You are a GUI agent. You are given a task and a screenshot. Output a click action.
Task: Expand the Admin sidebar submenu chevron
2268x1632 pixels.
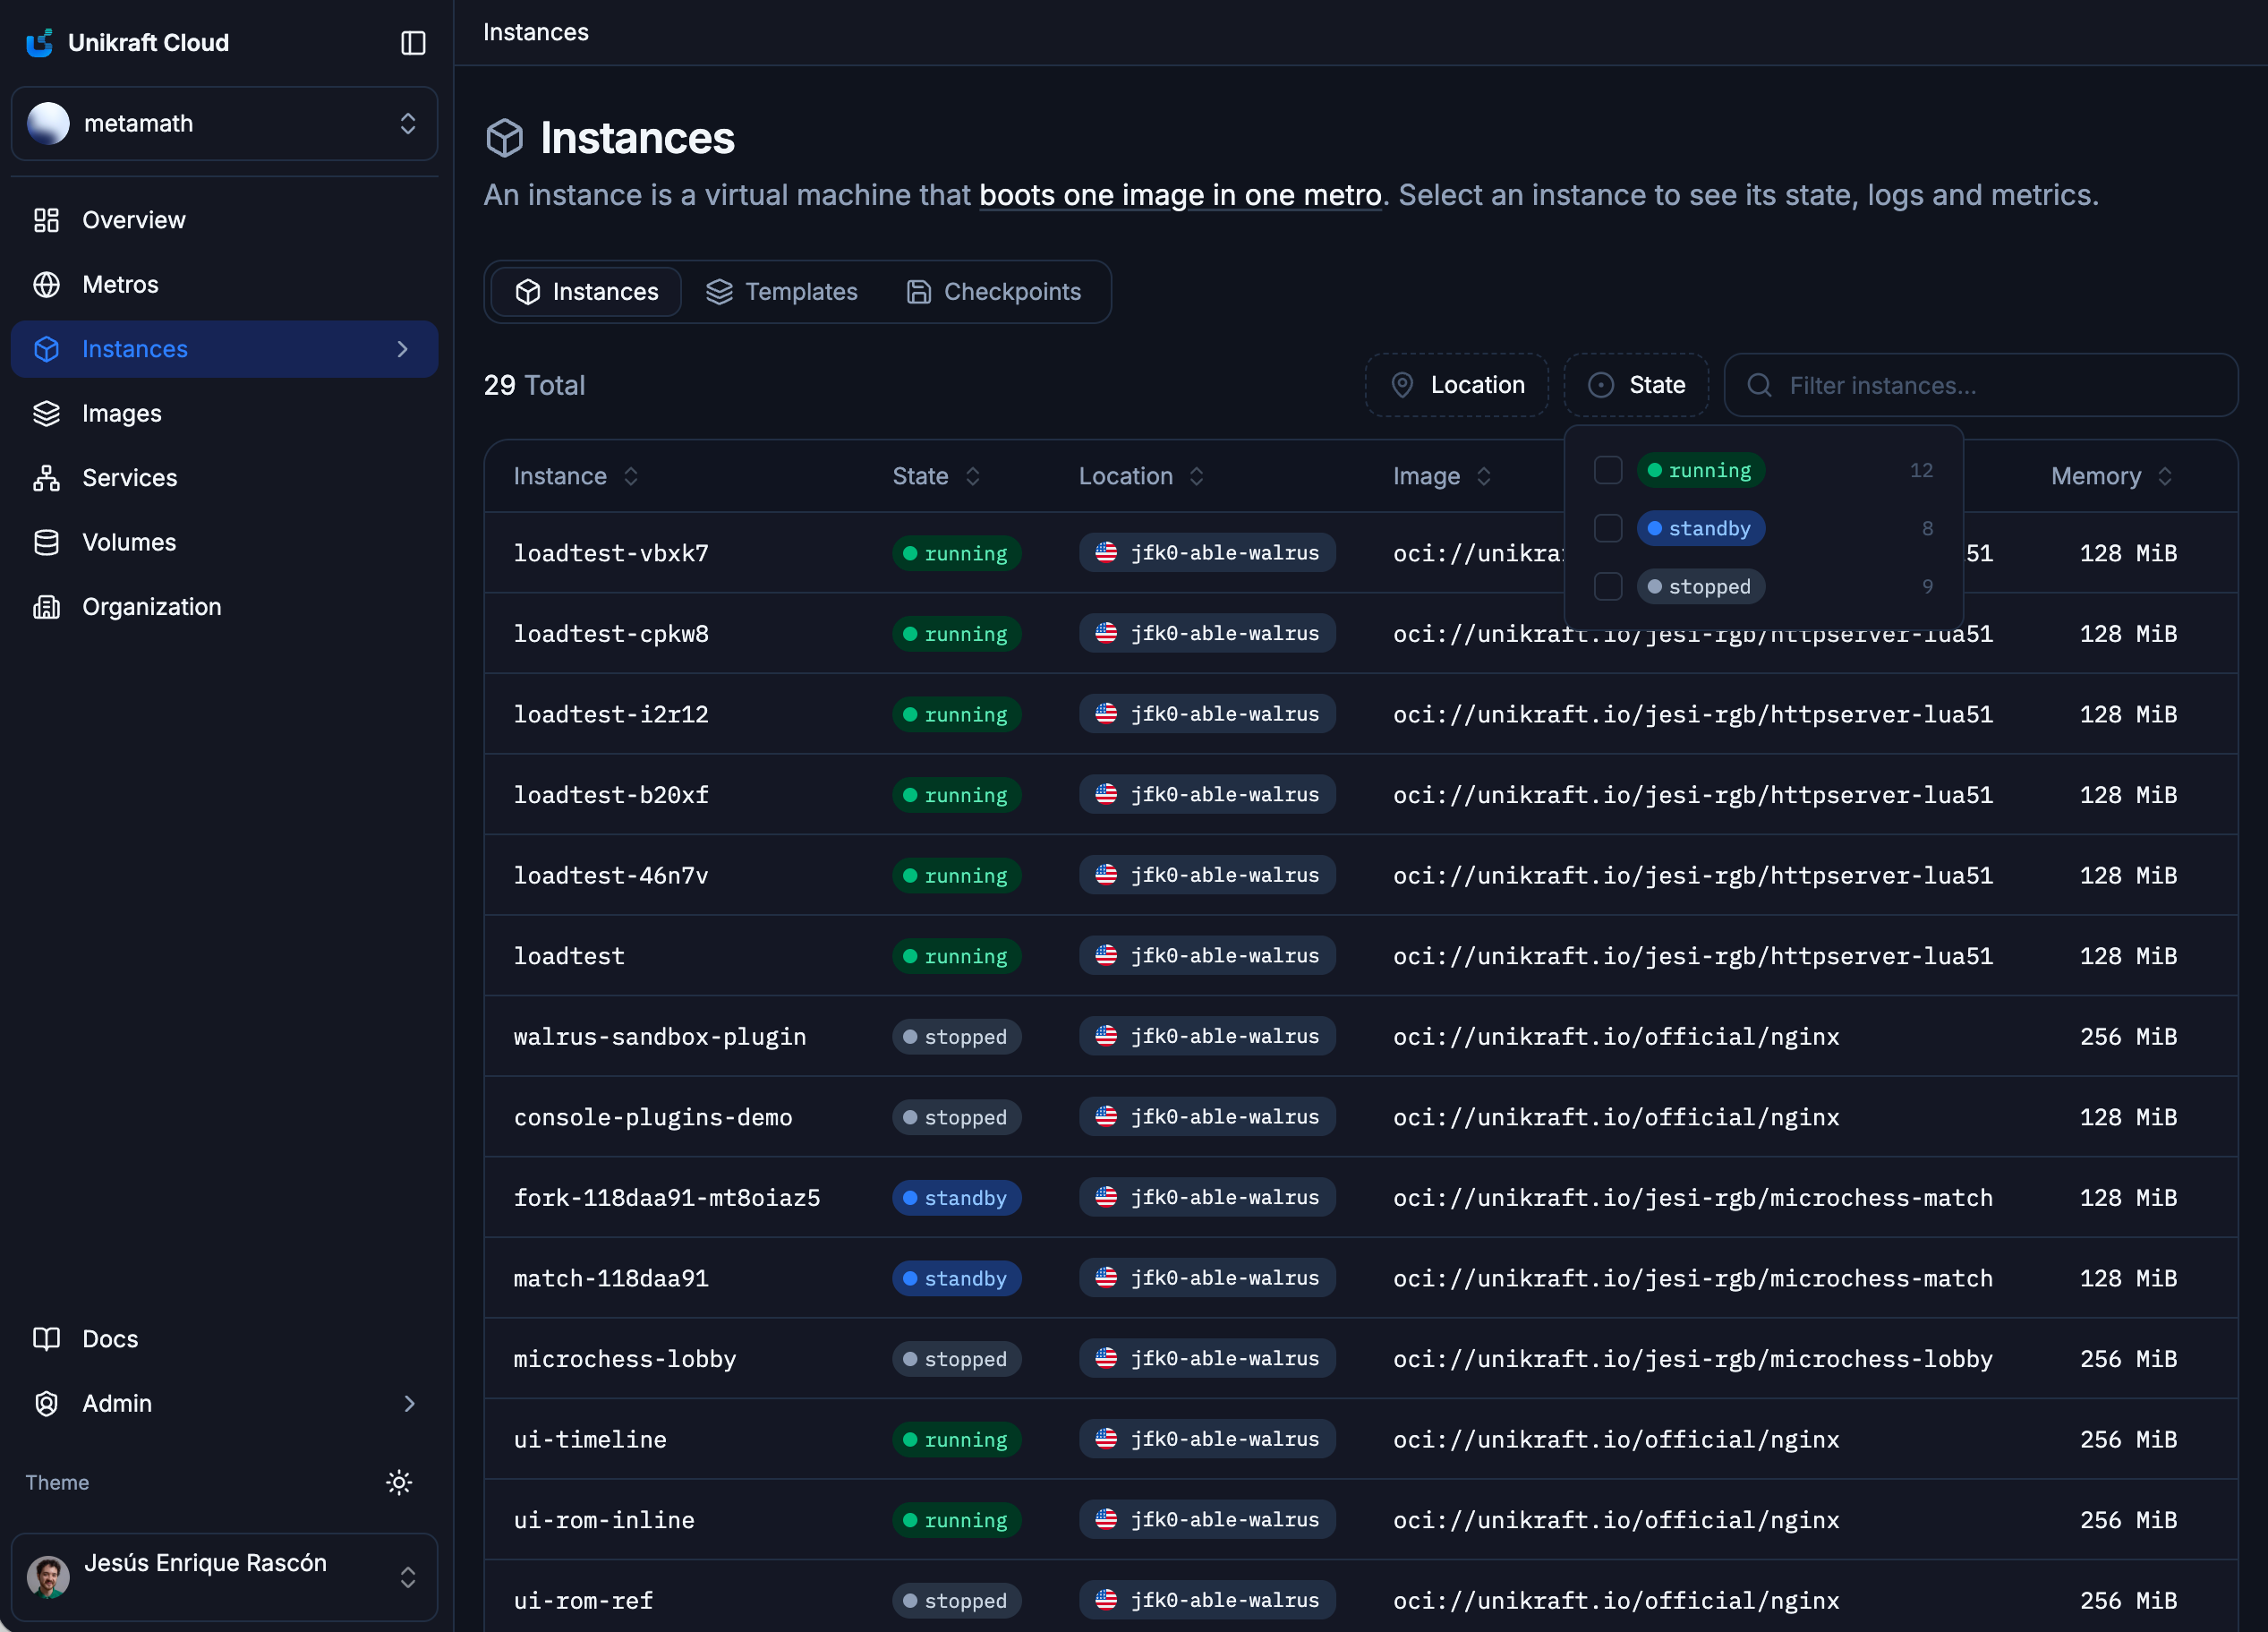(409, 1404)
